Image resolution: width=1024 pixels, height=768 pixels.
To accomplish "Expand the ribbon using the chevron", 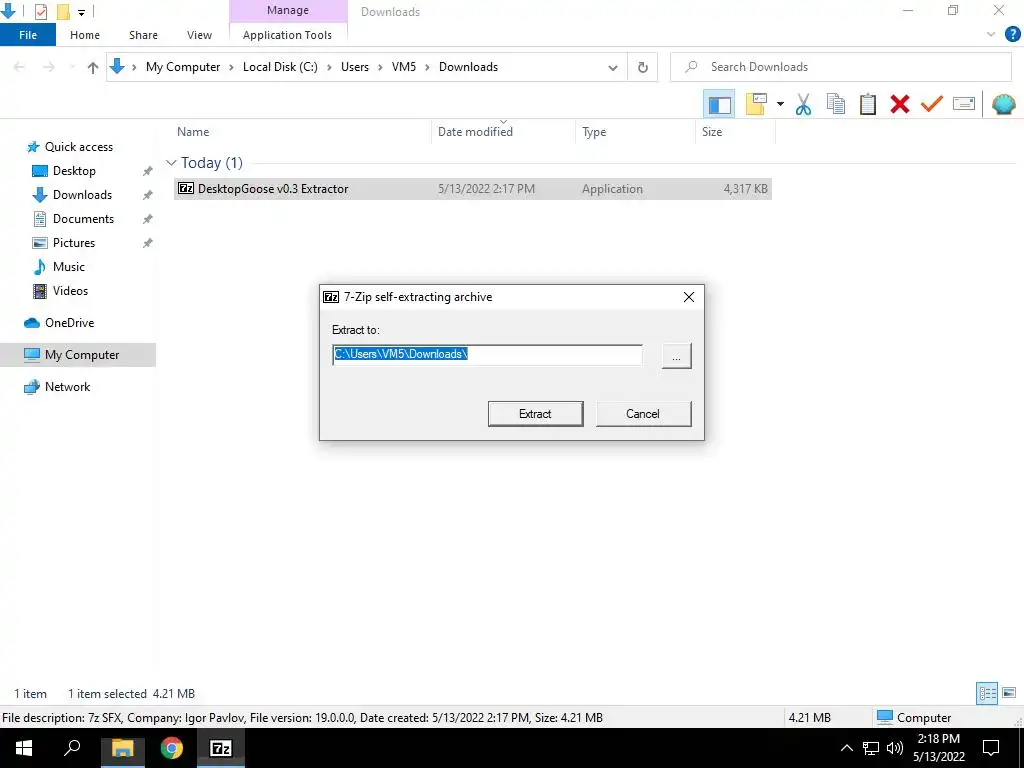I will pyautogui.click(x=991, y=35).
